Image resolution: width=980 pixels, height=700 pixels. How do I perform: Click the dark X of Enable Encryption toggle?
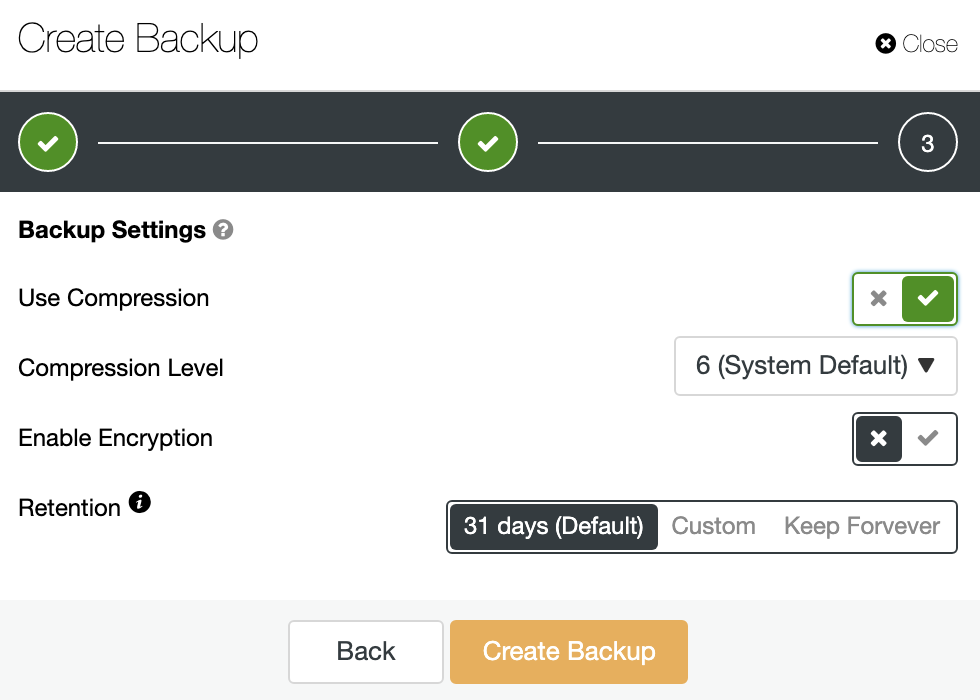click(879, 438)
